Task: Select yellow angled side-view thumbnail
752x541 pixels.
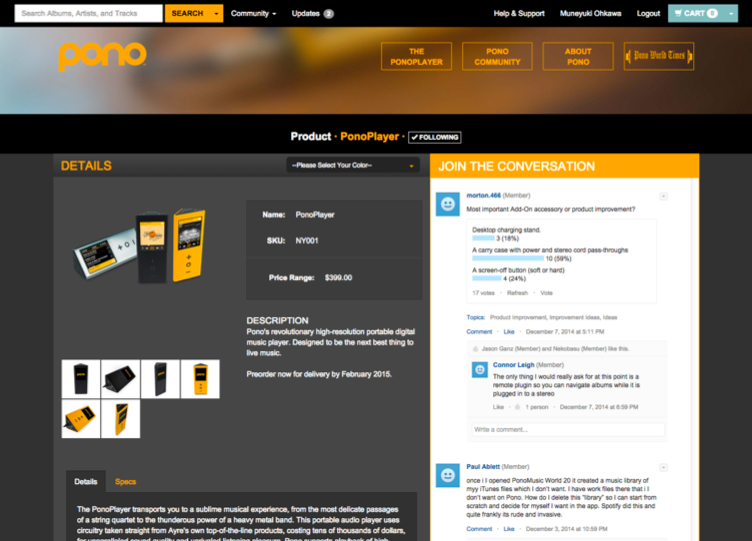Action: click(120, 419)
